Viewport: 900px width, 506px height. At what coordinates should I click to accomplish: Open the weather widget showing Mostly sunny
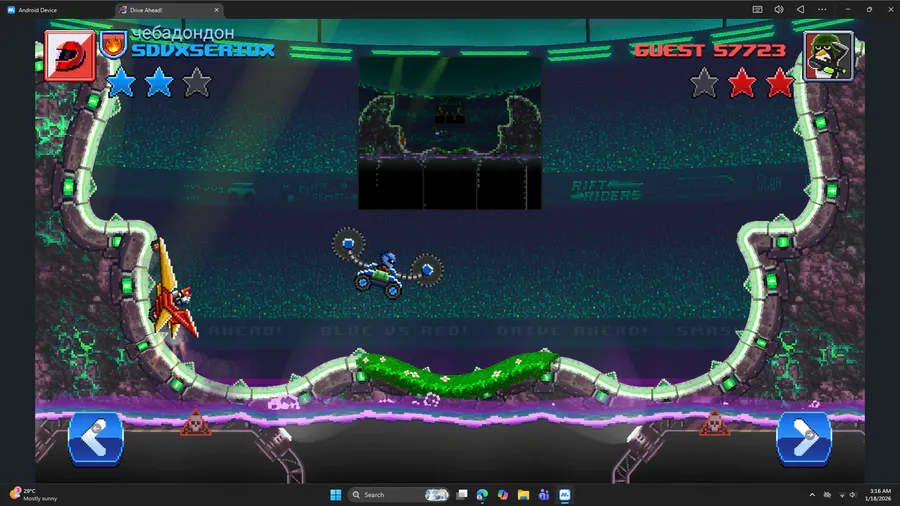coord(34,495)
